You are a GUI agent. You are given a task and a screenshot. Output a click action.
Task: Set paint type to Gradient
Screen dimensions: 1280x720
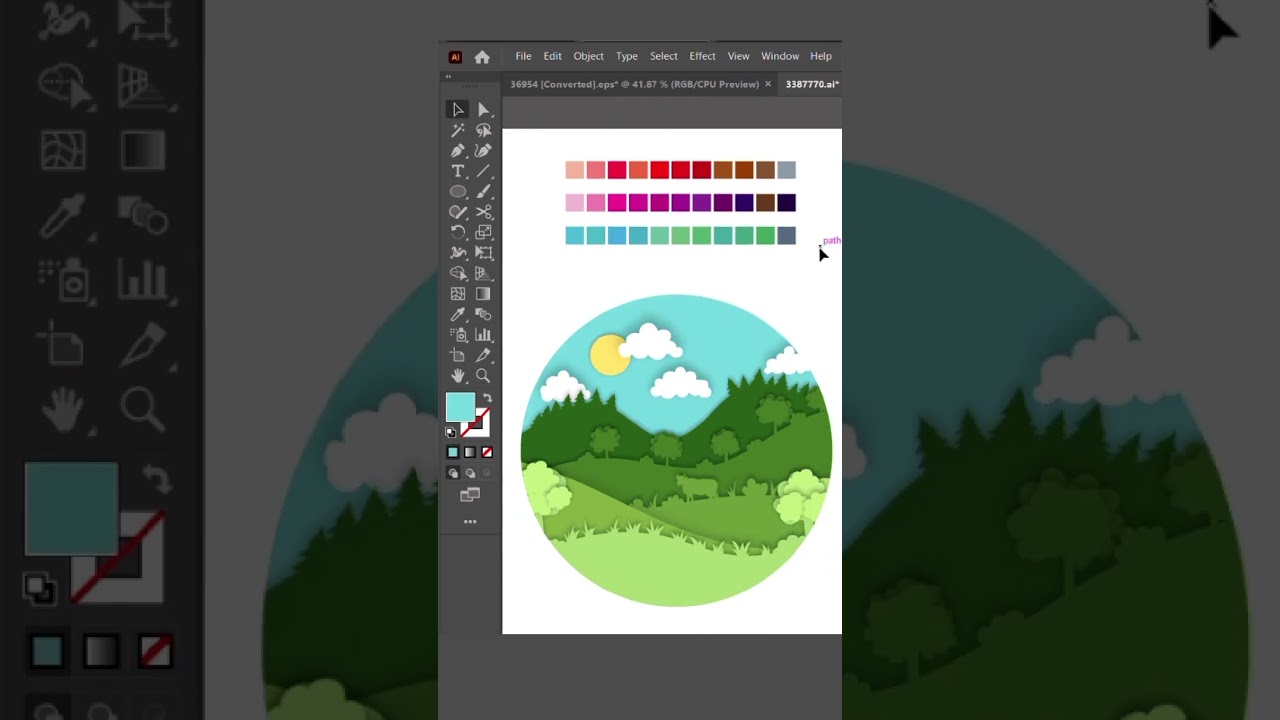pyautogui.click(x=470, y=452)
